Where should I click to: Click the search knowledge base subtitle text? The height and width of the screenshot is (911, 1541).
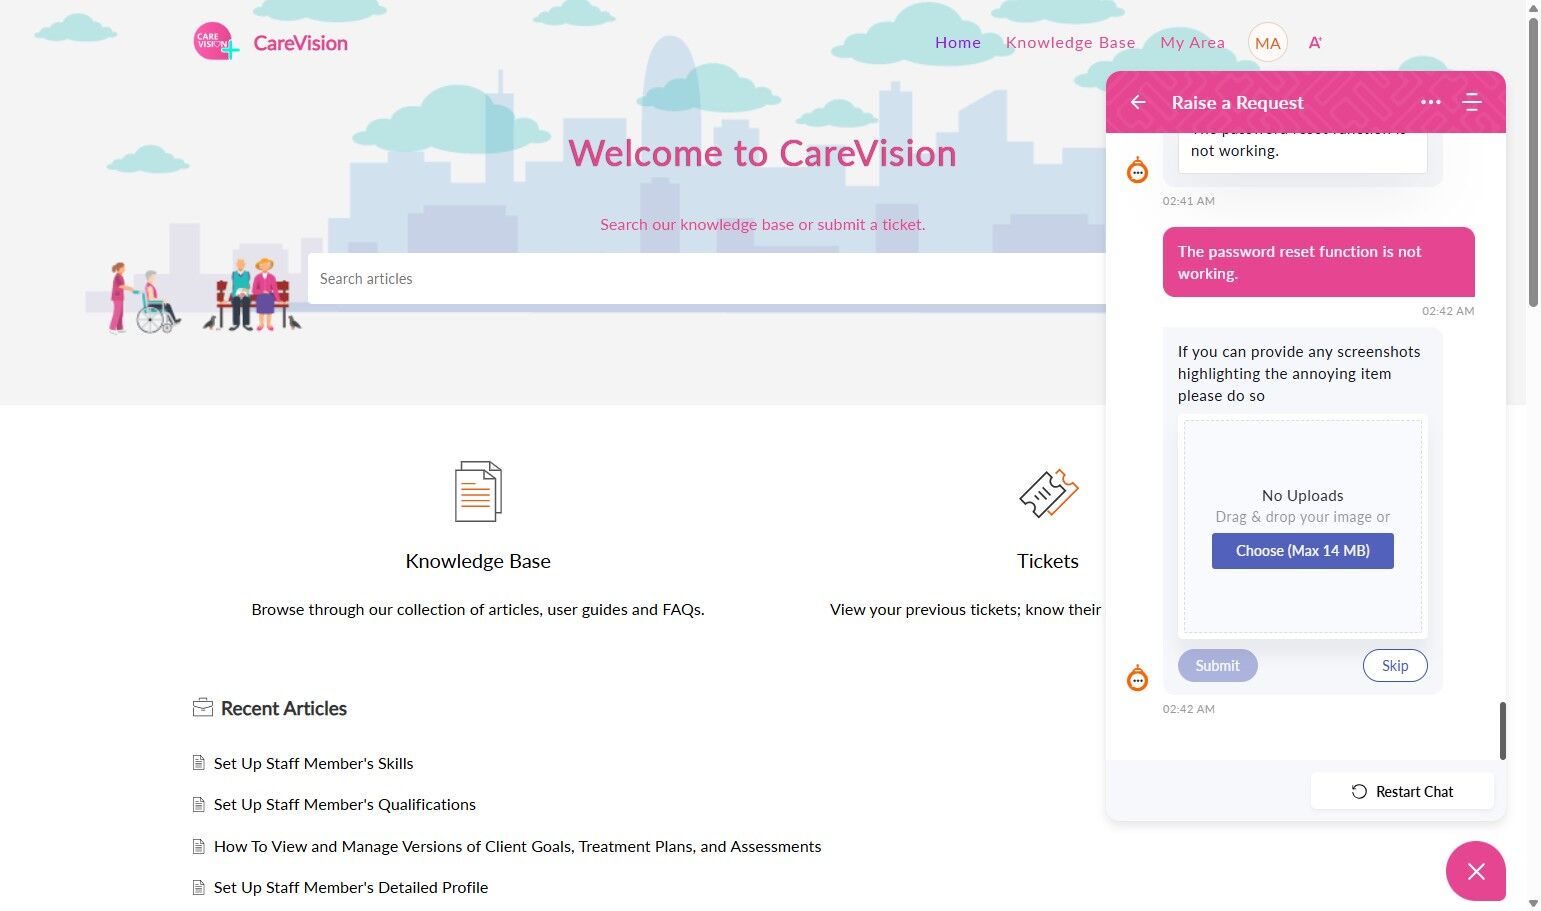pyautogui.click(x=763, y=224)
